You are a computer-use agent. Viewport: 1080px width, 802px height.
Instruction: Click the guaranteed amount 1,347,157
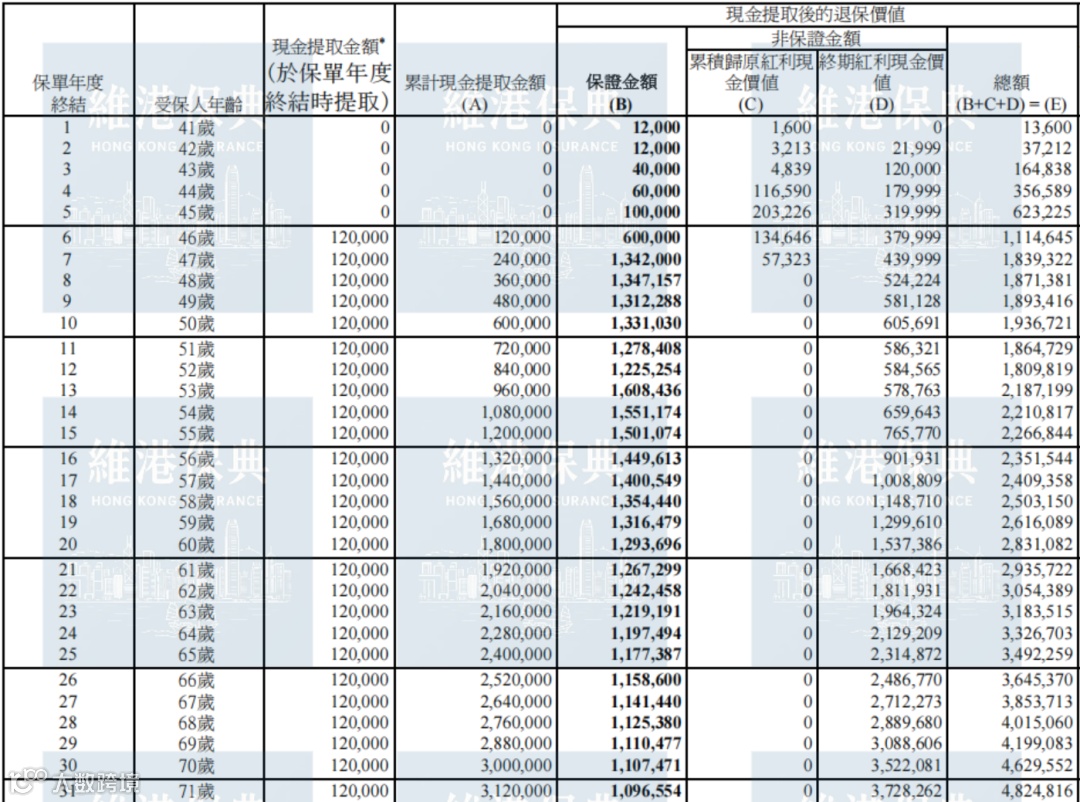(x=646, y=280)
